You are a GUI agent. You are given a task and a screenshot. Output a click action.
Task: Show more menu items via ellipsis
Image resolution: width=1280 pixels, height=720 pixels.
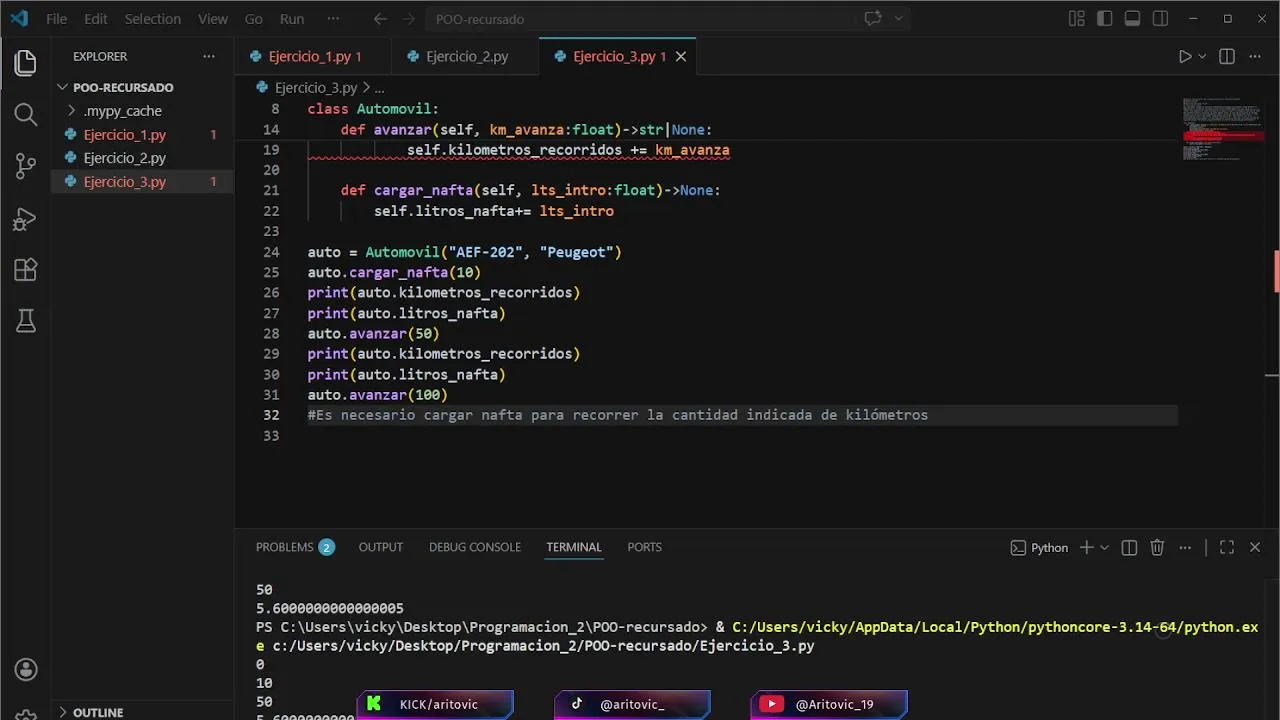pyautogui.click(x=333, y=19)
